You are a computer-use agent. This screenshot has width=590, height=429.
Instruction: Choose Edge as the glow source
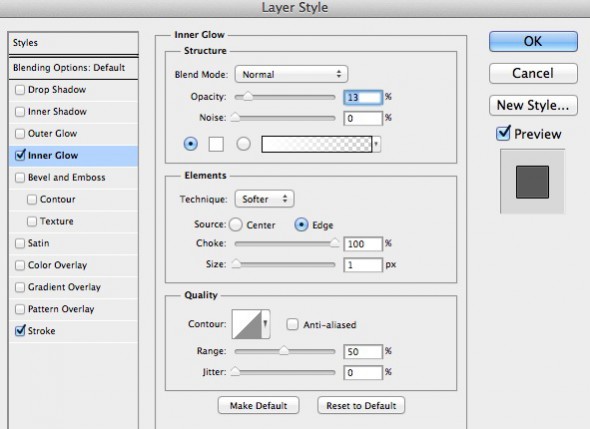point(301,225)
